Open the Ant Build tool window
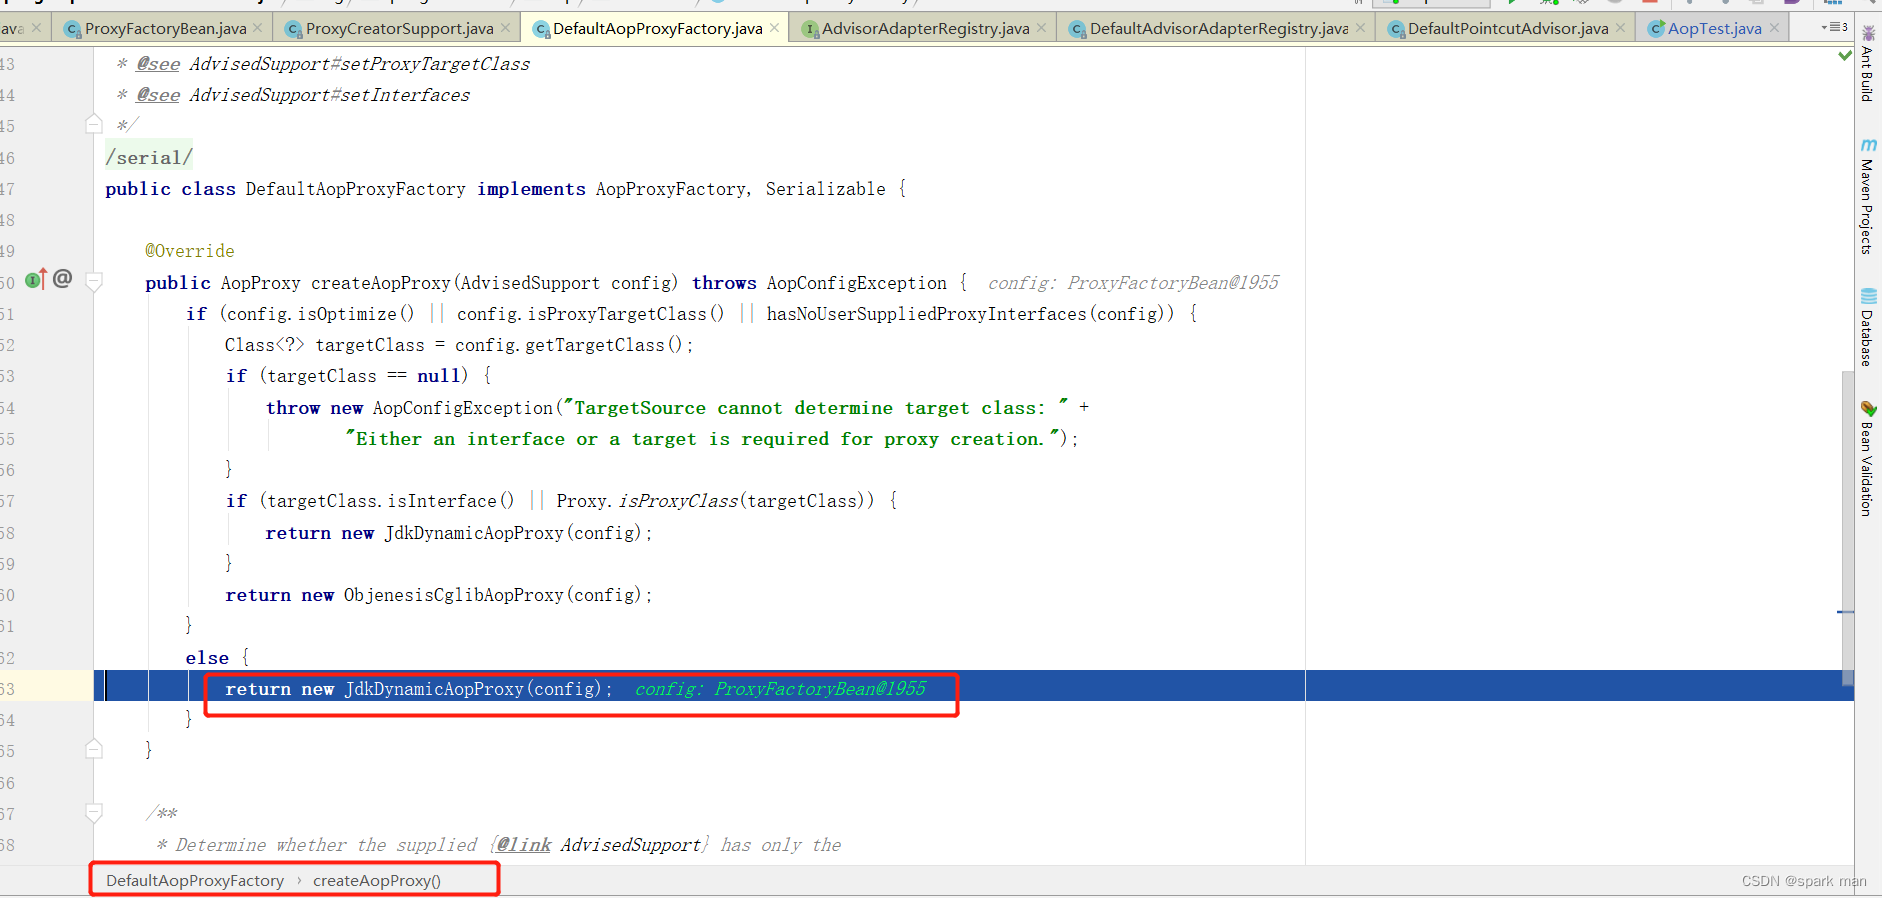This screenshot has width=1882, height=898. pyautogui.click(x=1867, y=65)
